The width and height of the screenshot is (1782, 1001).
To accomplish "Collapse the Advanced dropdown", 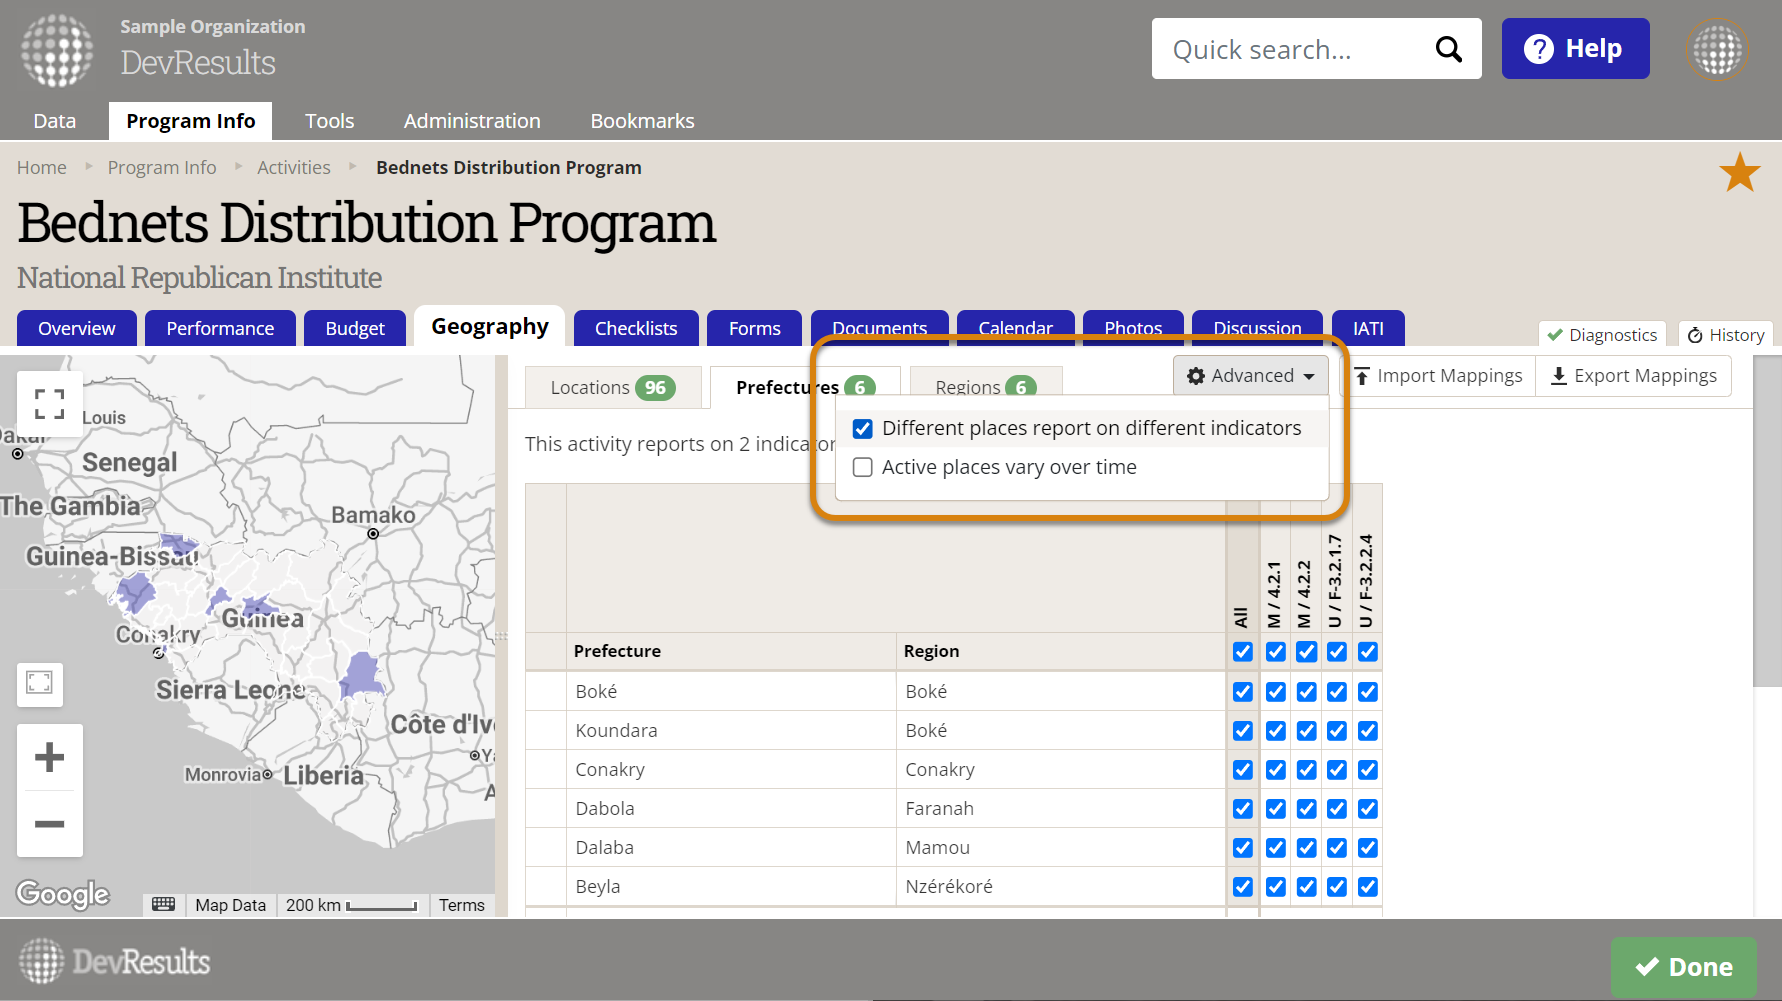I will point(1251,376).
